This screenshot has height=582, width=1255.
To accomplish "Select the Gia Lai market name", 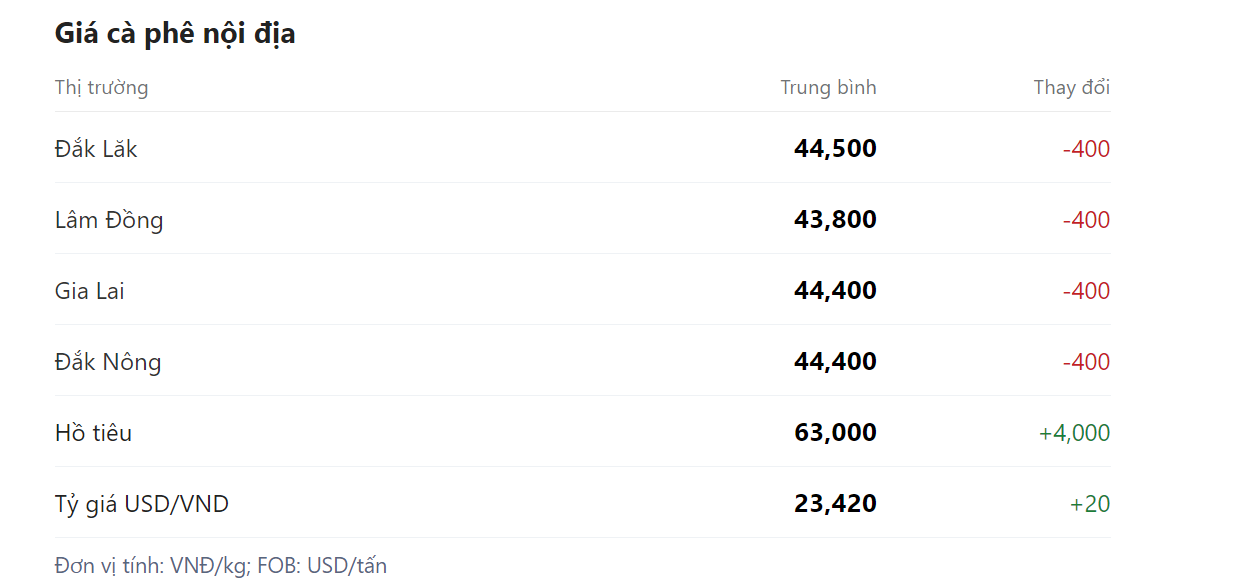I will pyautogui.click(x=90, y=291).
